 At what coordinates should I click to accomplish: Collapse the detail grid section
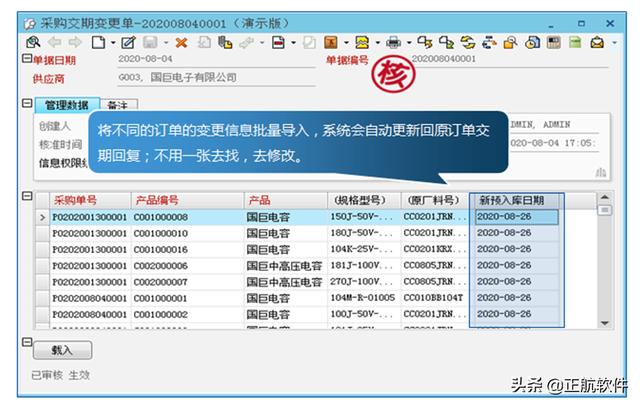27,196
